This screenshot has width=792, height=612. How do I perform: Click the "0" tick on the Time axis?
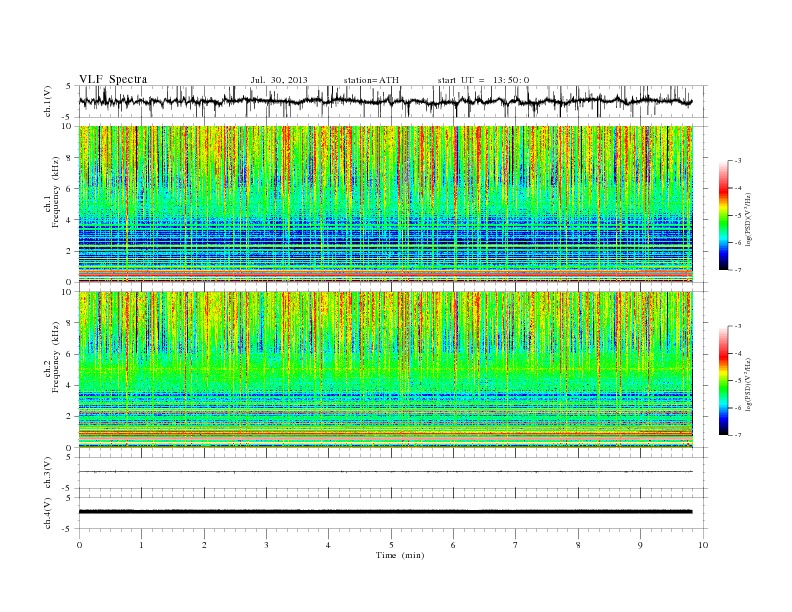pyautogui.click(x=79, y=545)
